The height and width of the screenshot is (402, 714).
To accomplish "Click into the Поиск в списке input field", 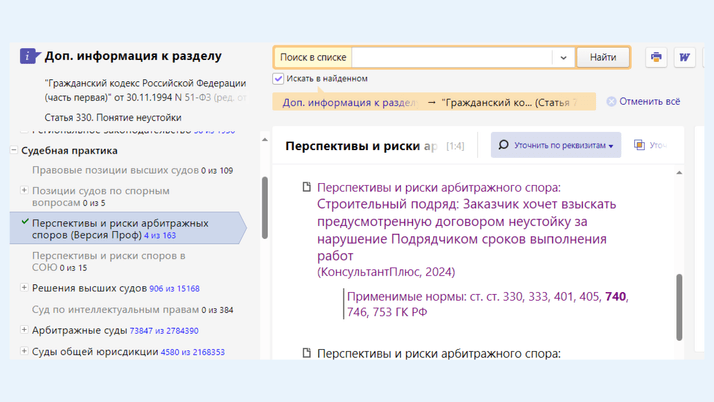I will (x=452, y=58).
